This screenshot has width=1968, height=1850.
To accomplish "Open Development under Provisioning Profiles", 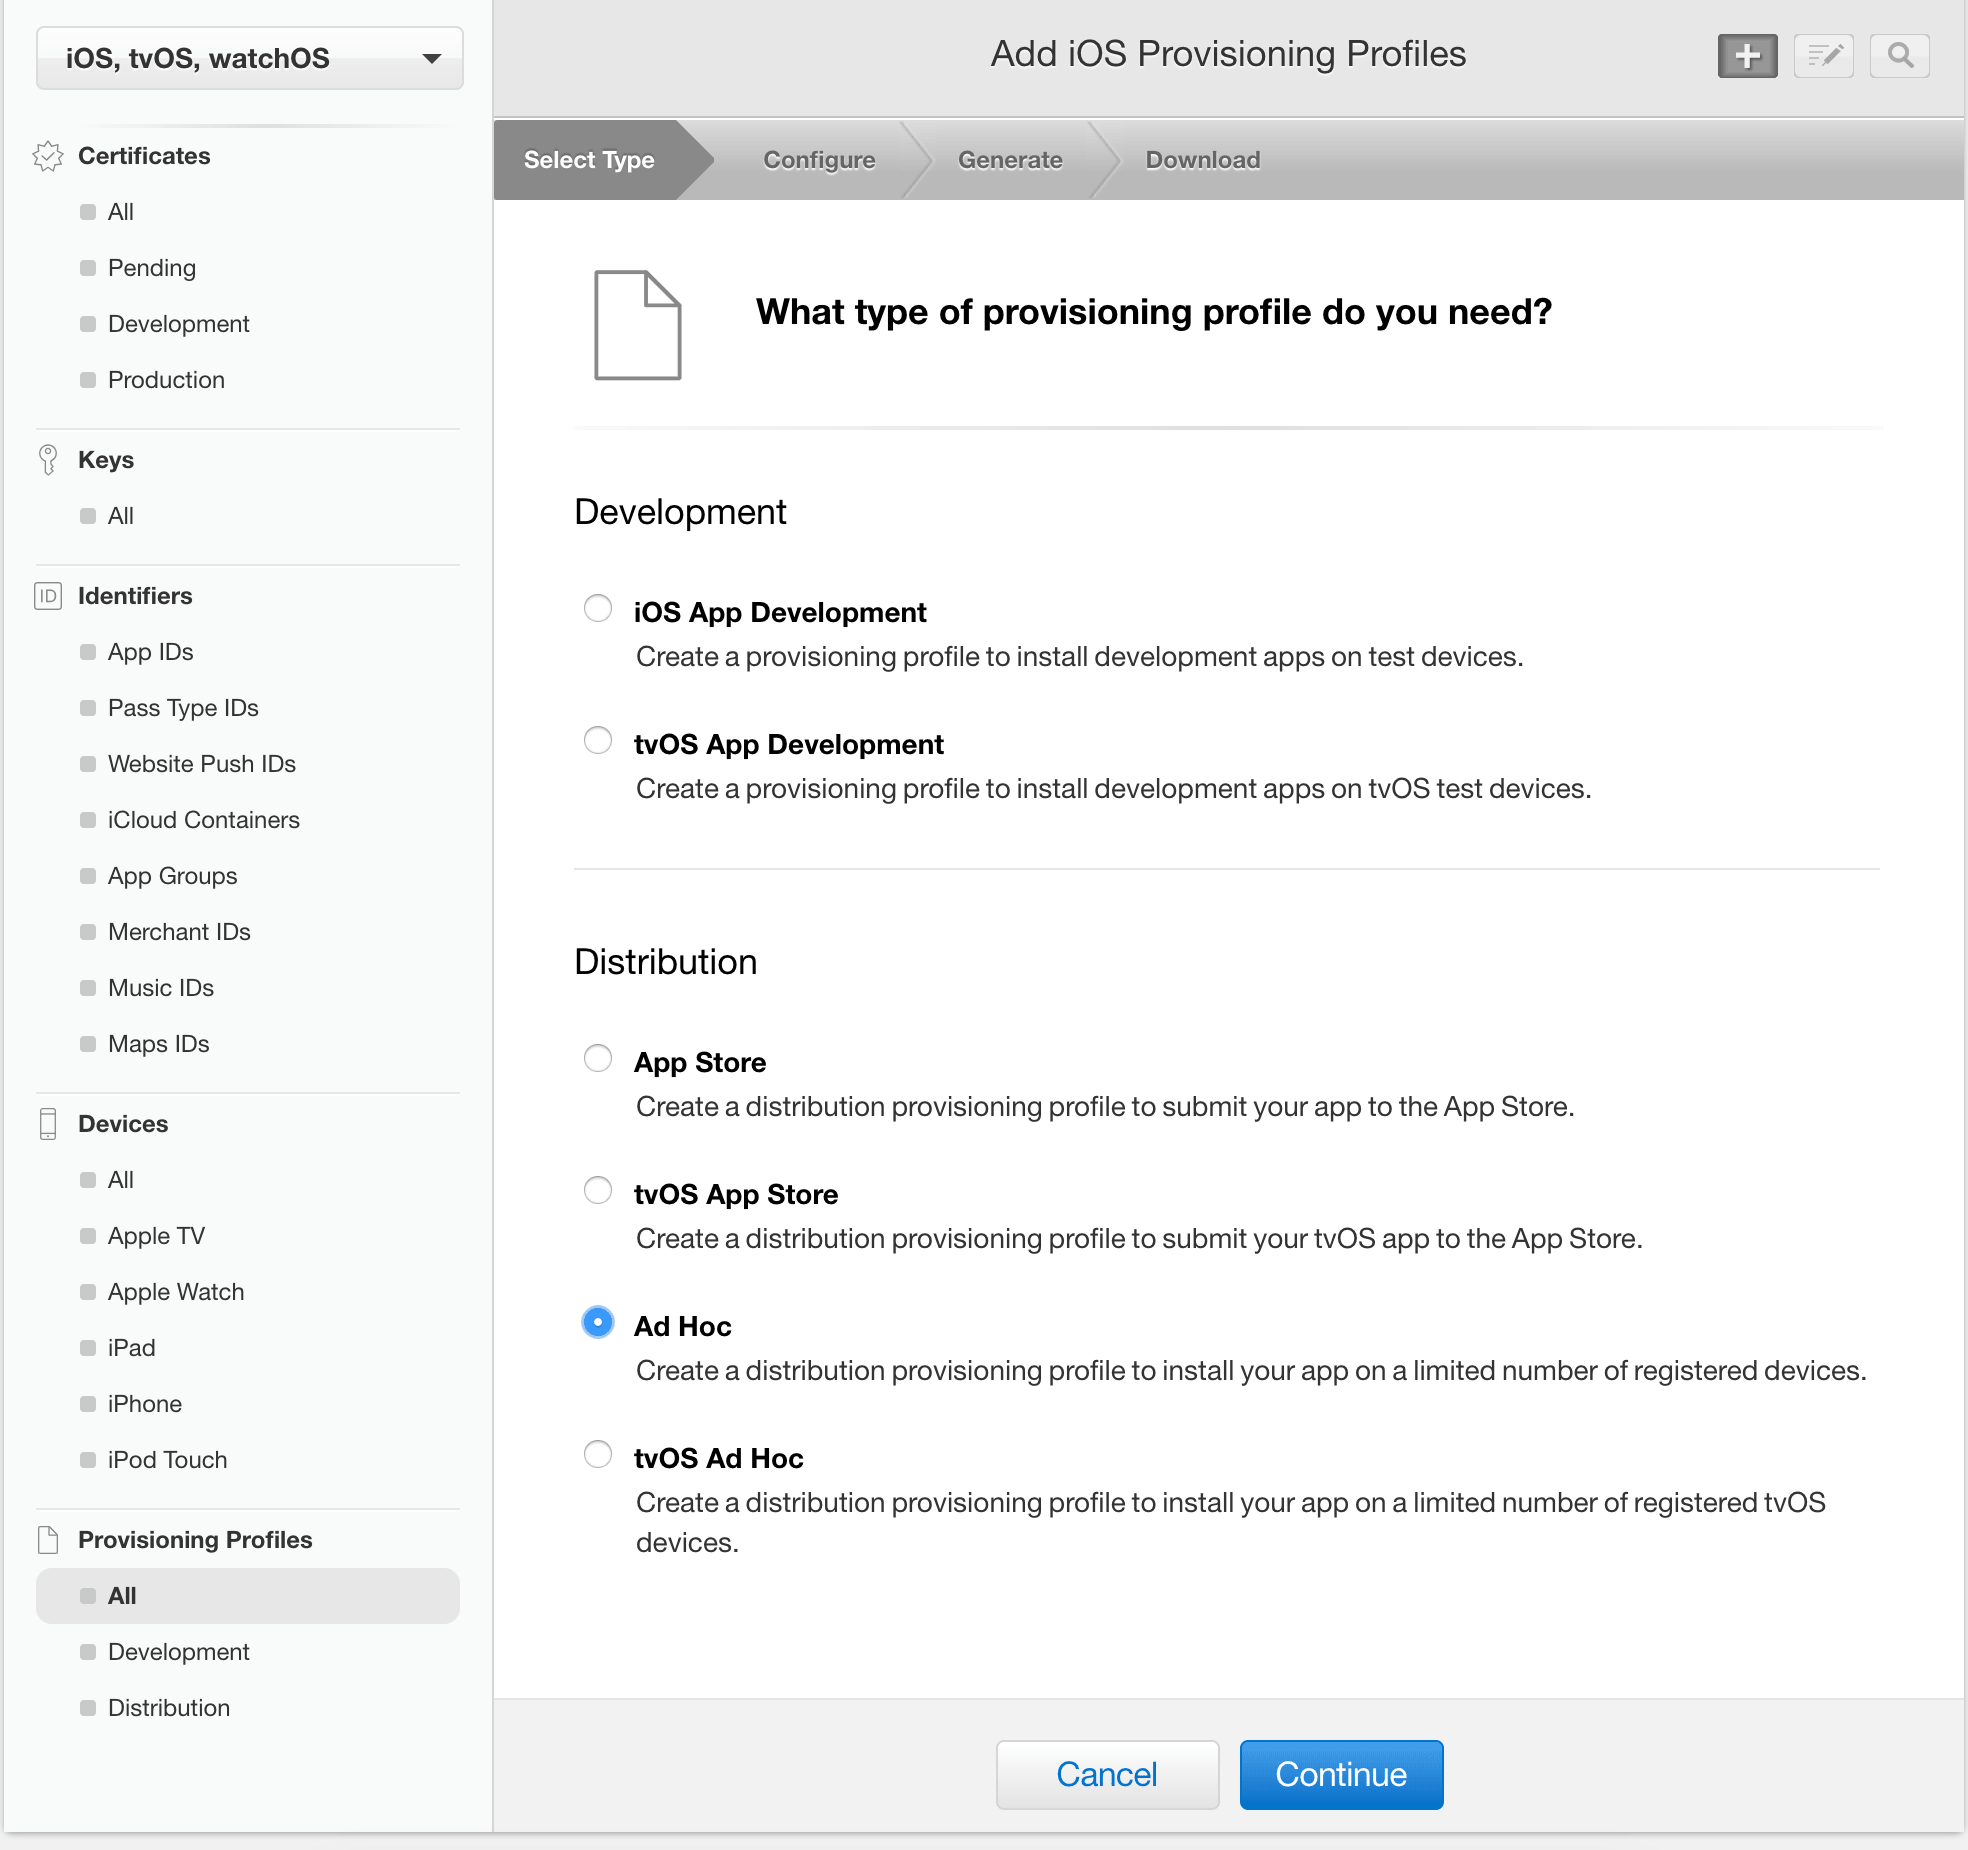I will [x=179, y=1652].
